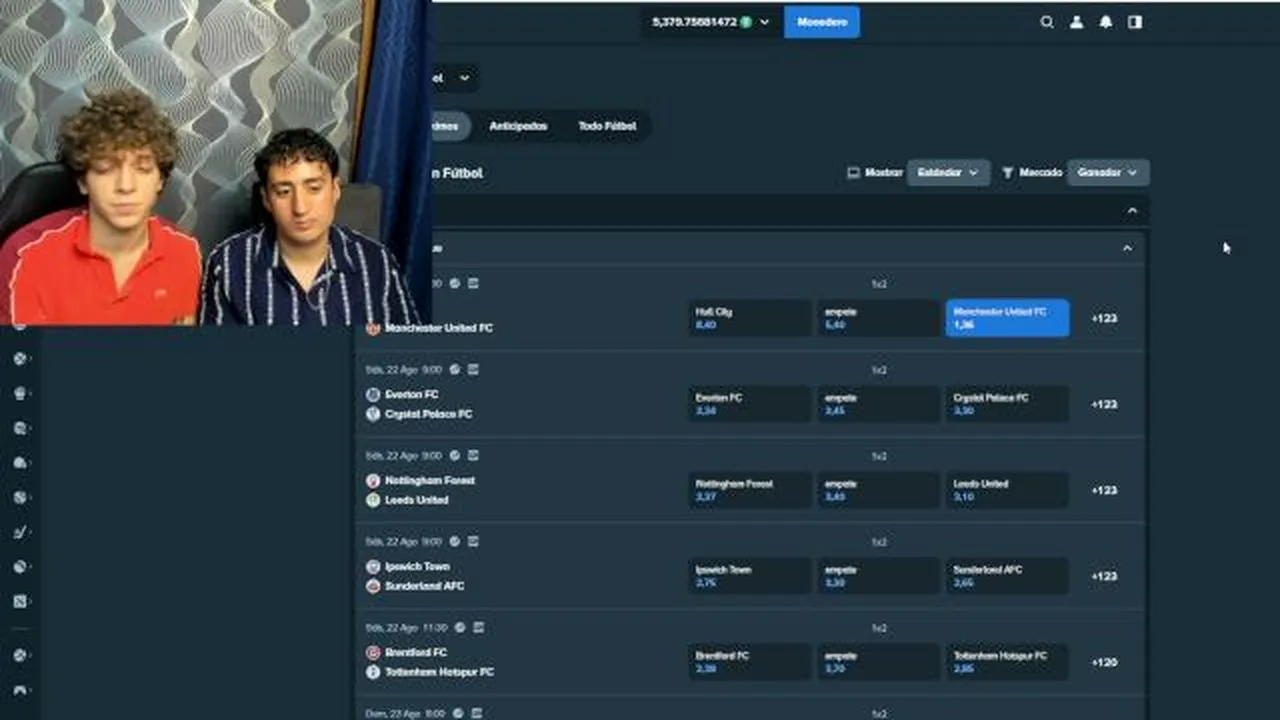Open Nottingham Forest team name in match list

click(430, 481)
